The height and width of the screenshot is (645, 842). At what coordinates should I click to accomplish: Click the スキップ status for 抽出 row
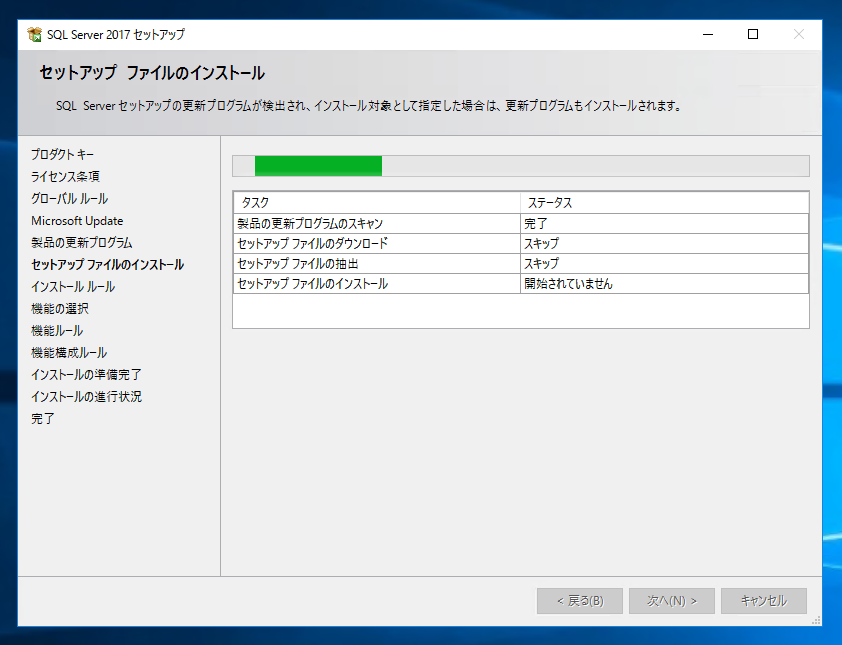tap(664, 264)
